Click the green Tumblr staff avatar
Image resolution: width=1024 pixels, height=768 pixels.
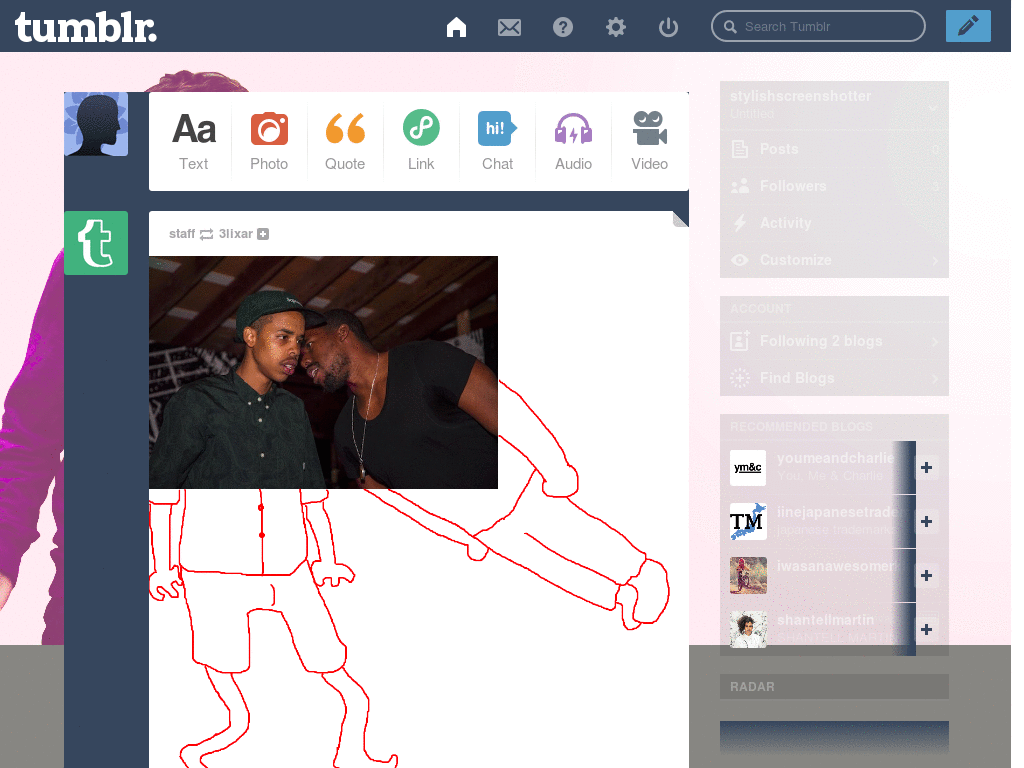96,243
